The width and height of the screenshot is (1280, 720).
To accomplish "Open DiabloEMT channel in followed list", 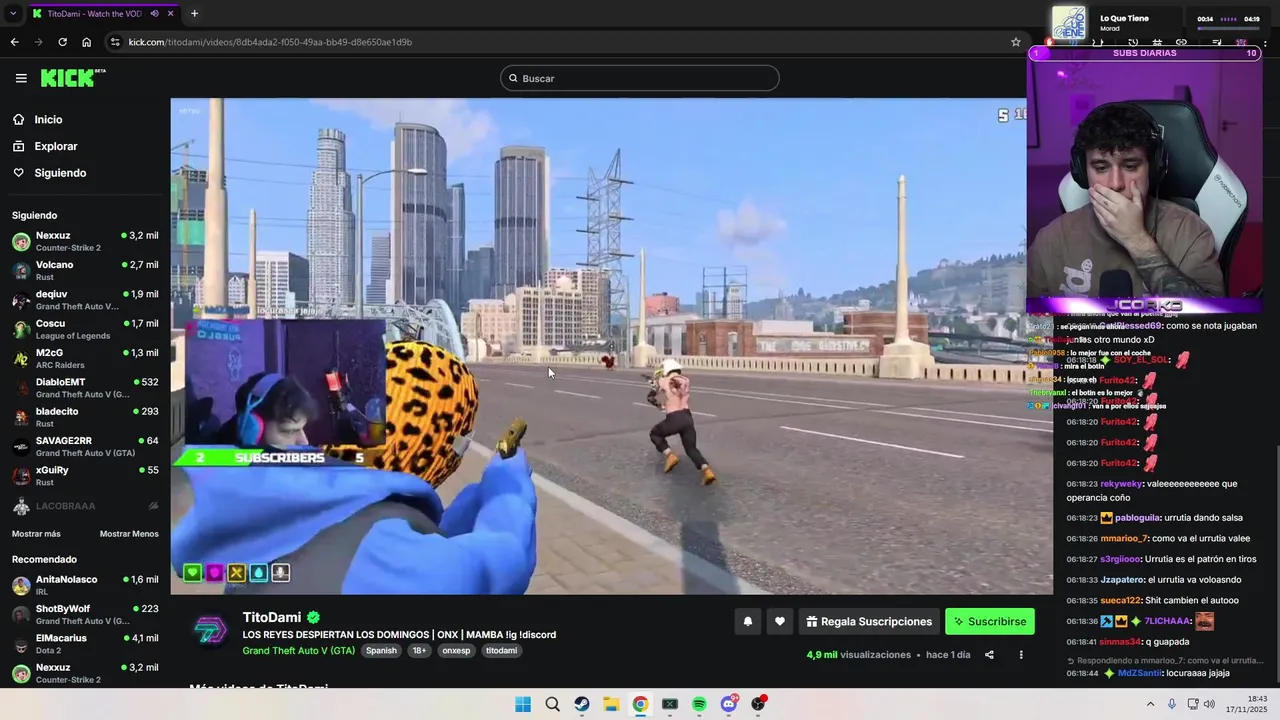I will click(85, 388).
